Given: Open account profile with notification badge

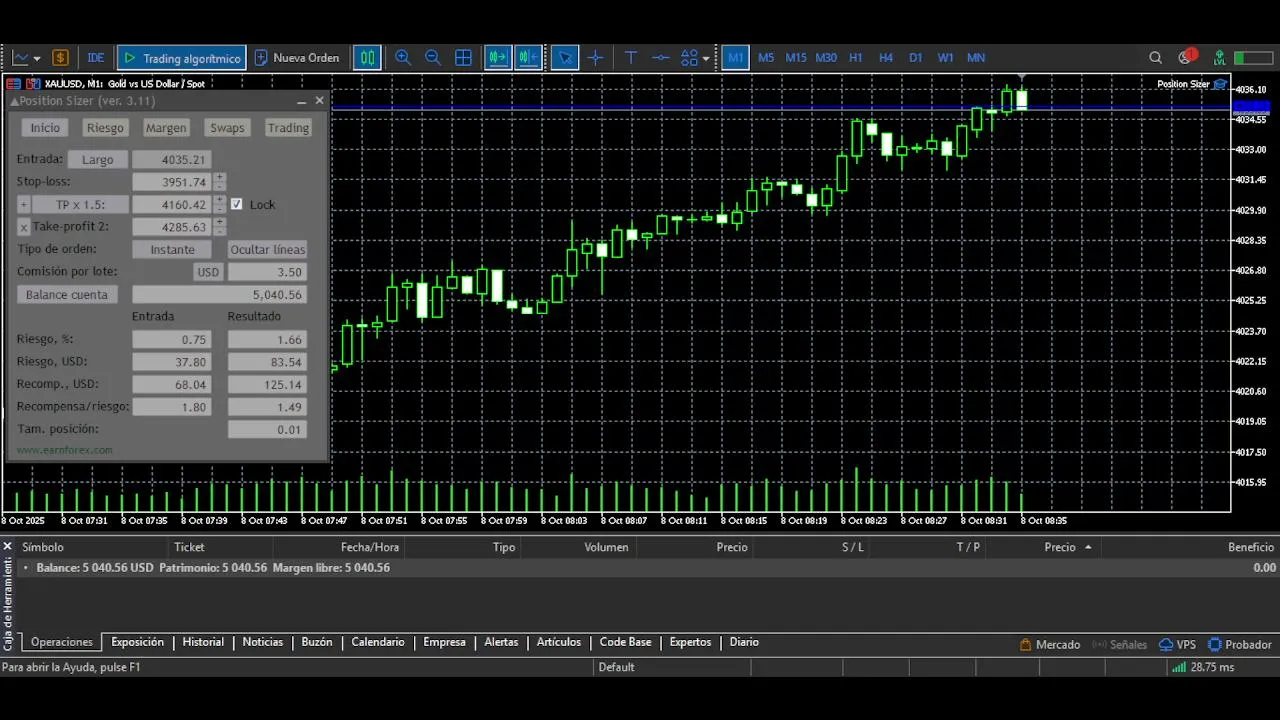Looking at the screenshot, I should point(1187,57).
